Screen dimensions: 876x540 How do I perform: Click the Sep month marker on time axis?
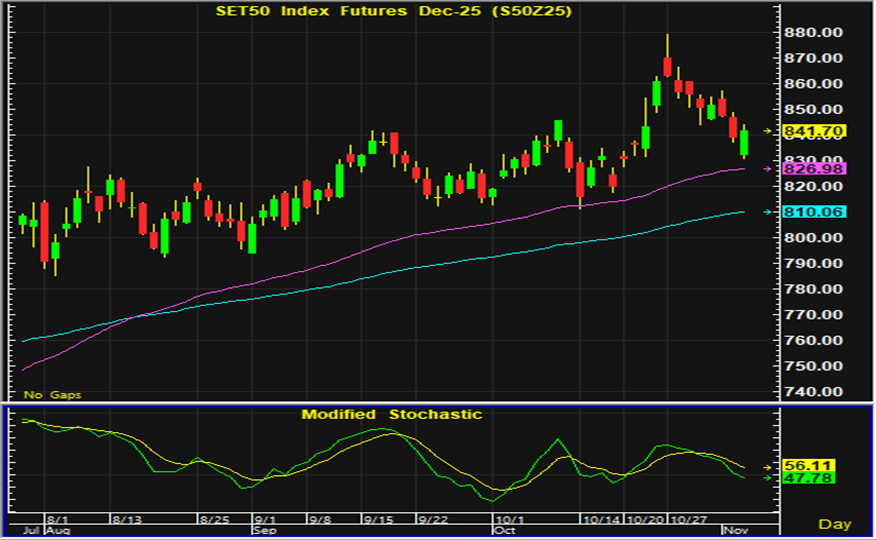[x=264, y=530]
